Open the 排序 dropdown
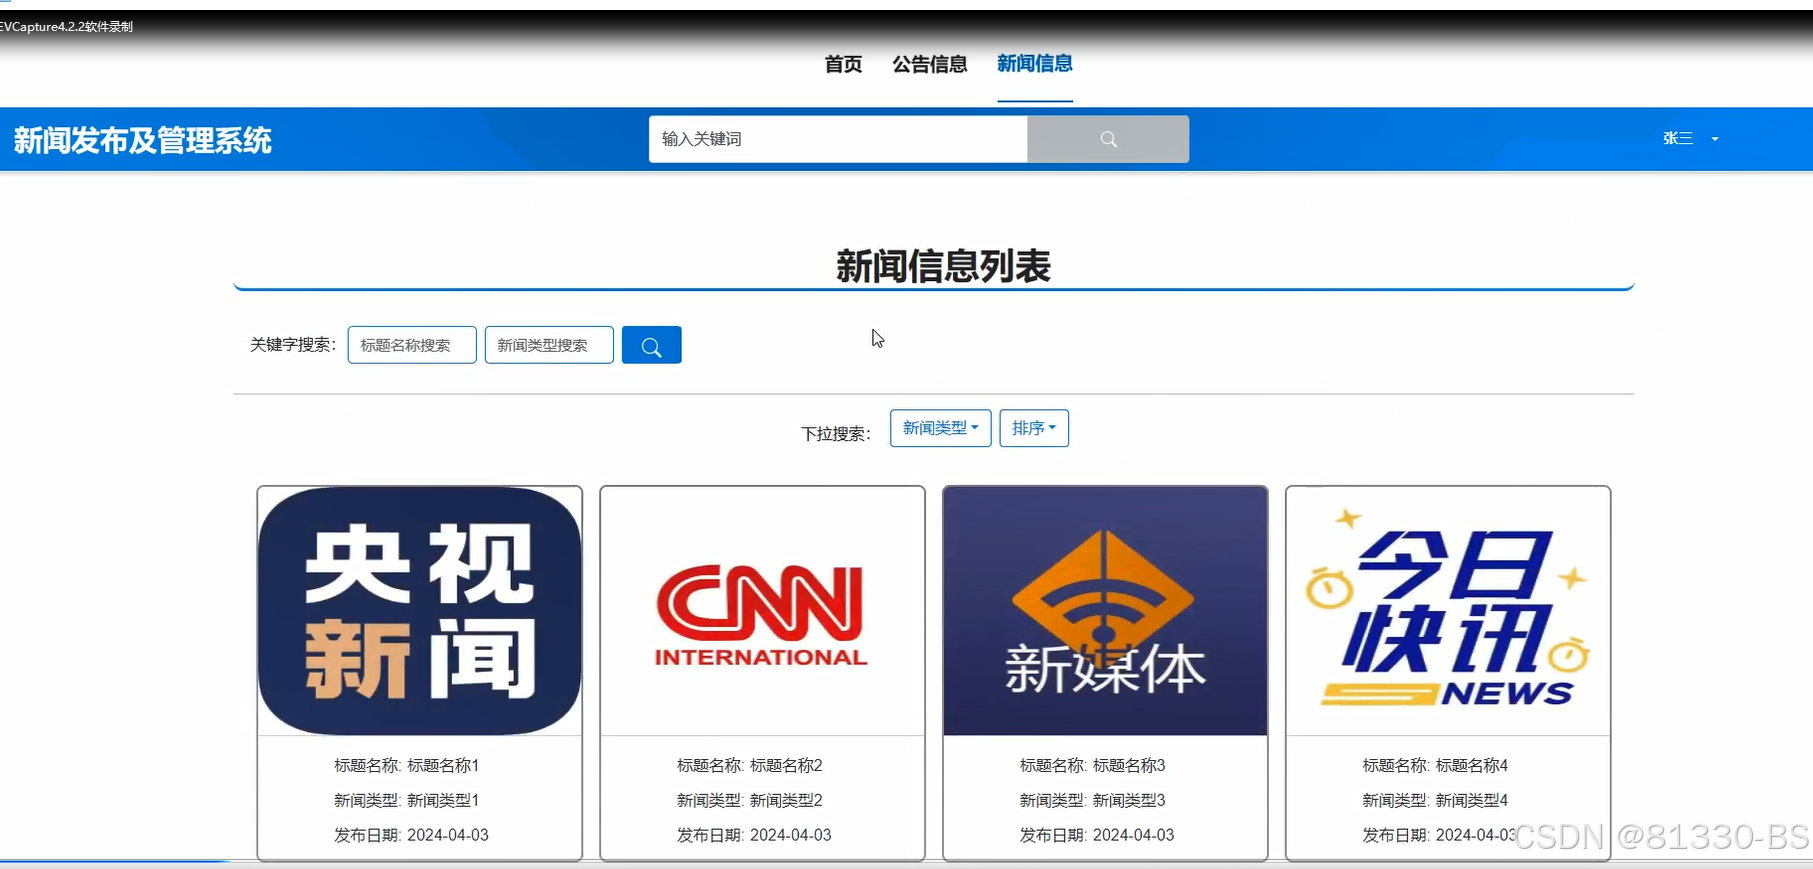The height and width of the screenshot is (869, 1813). click(x=1034, y=428)
